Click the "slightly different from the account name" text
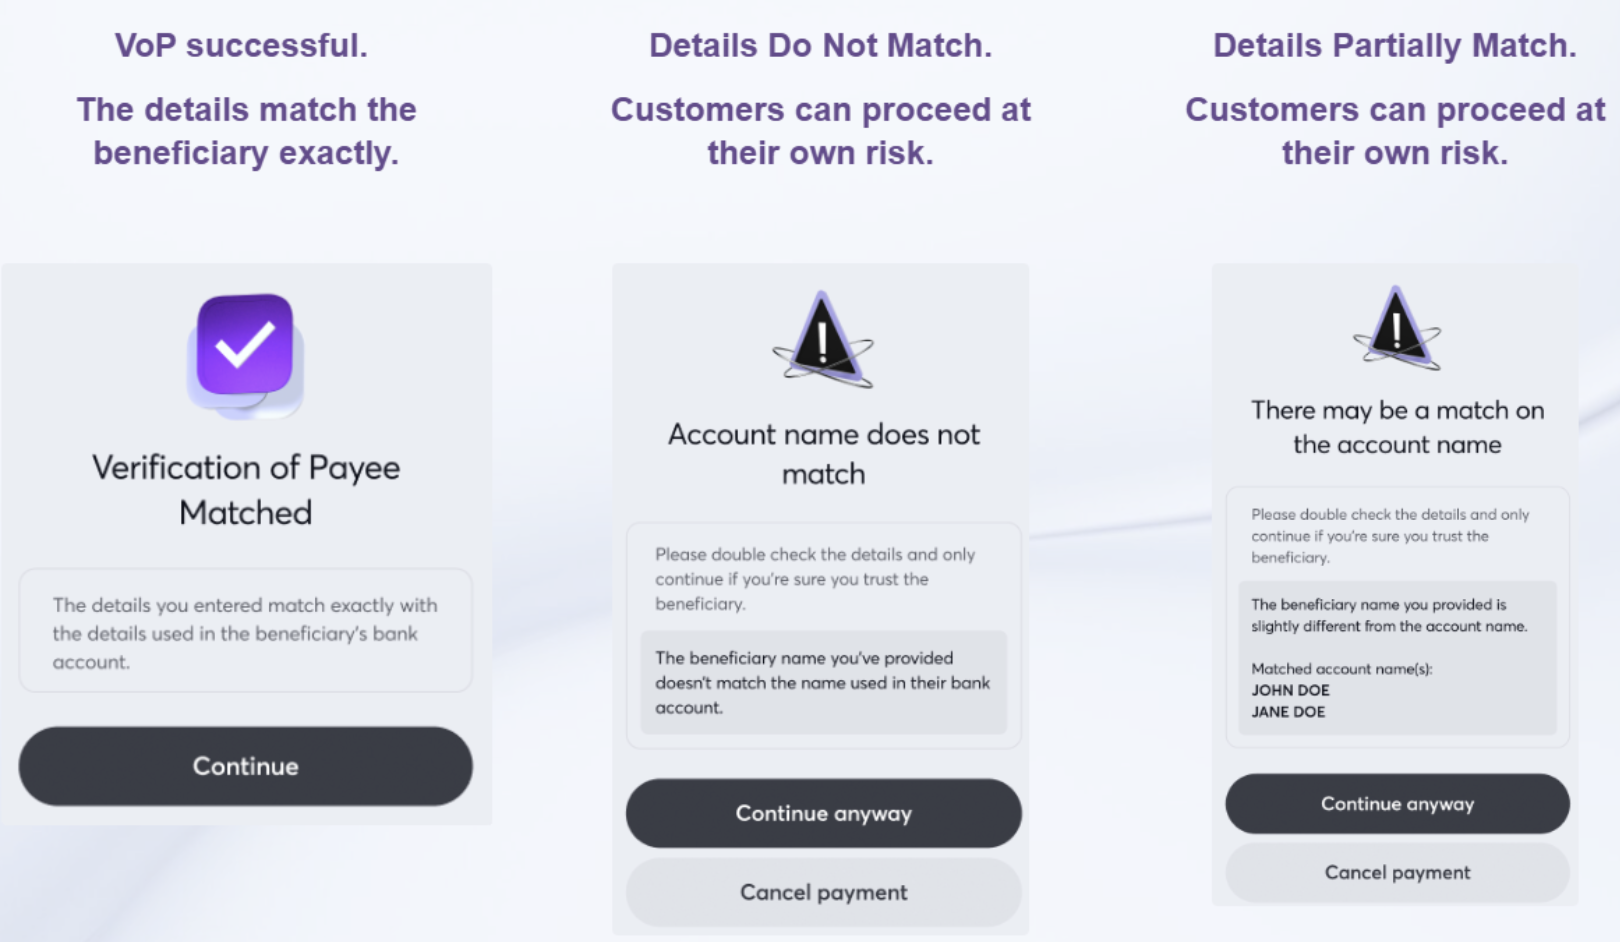Viewport: 1620px width, 942px height. [1389, 616]
